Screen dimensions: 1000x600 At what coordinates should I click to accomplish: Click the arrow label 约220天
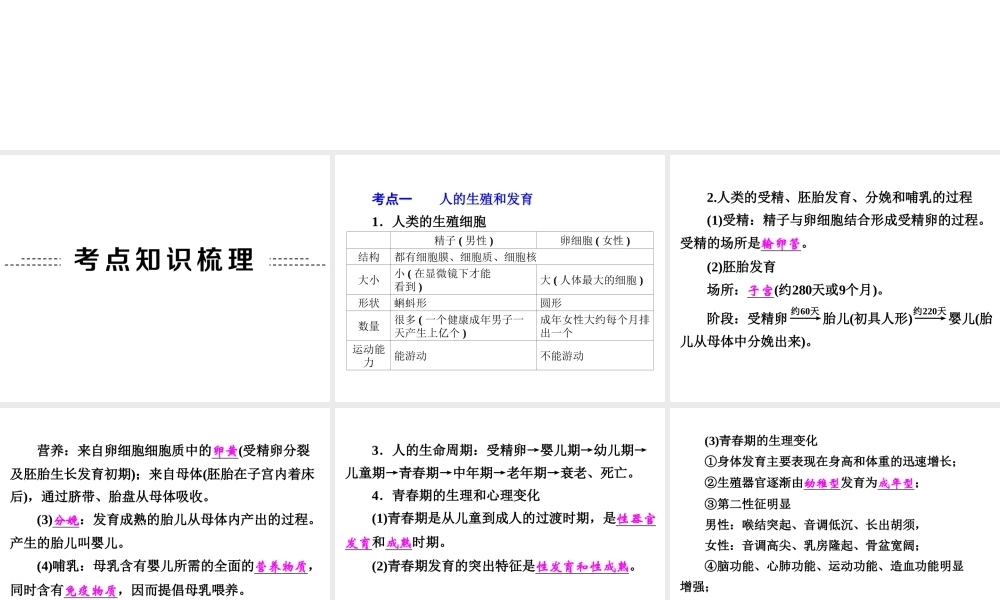click(930, 311)
